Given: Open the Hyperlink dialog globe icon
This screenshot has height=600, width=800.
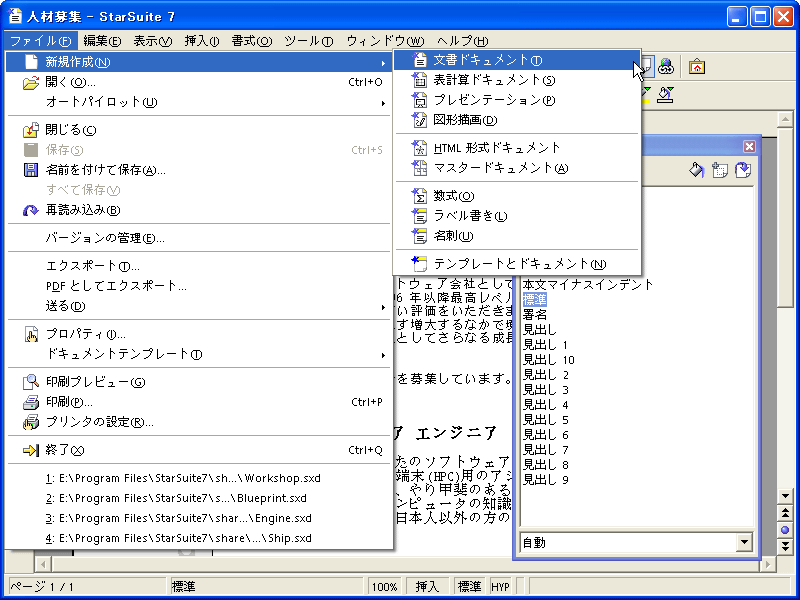Looking at the screenshot, I should [x=666, y=66].
